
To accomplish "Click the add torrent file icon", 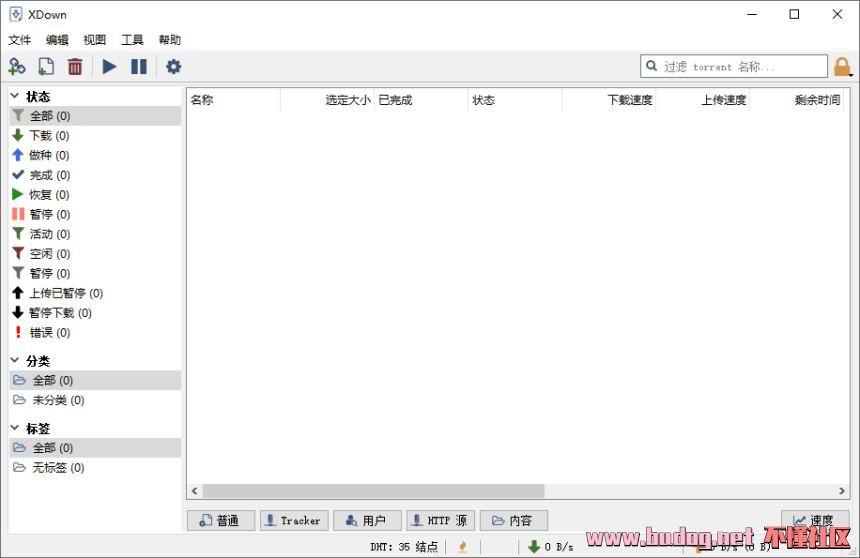I will [x=46, y=67].
